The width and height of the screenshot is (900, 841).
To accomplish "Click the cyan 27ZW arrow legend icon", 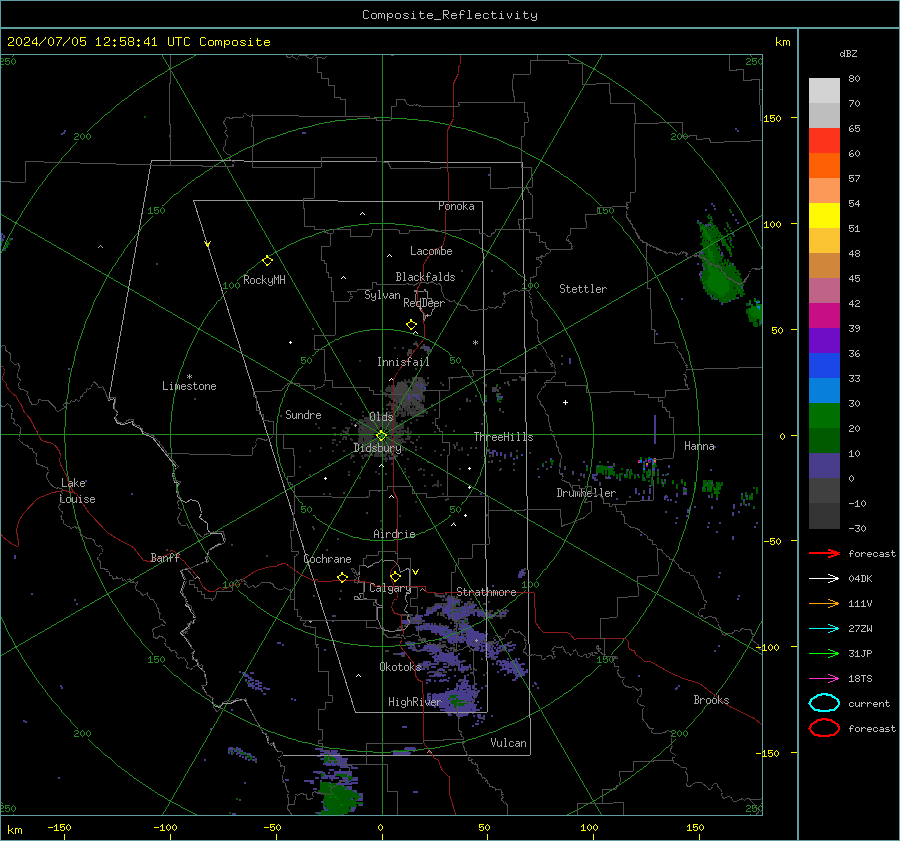I will tap(824, 629).
